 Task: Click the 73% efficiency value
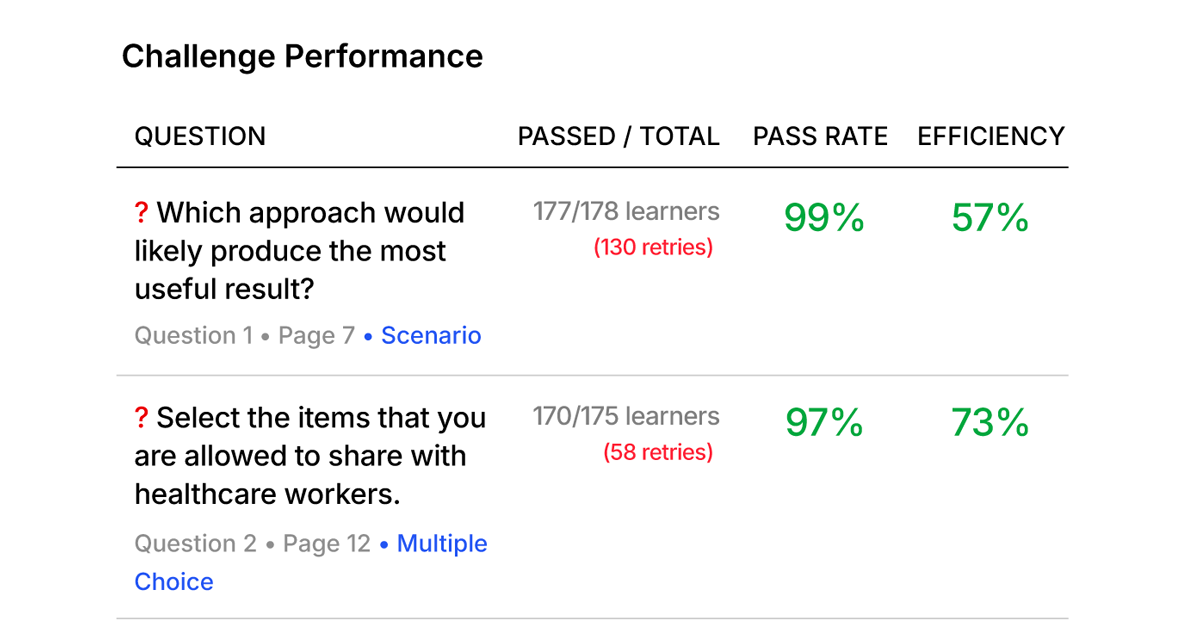(x=990, y=422)
